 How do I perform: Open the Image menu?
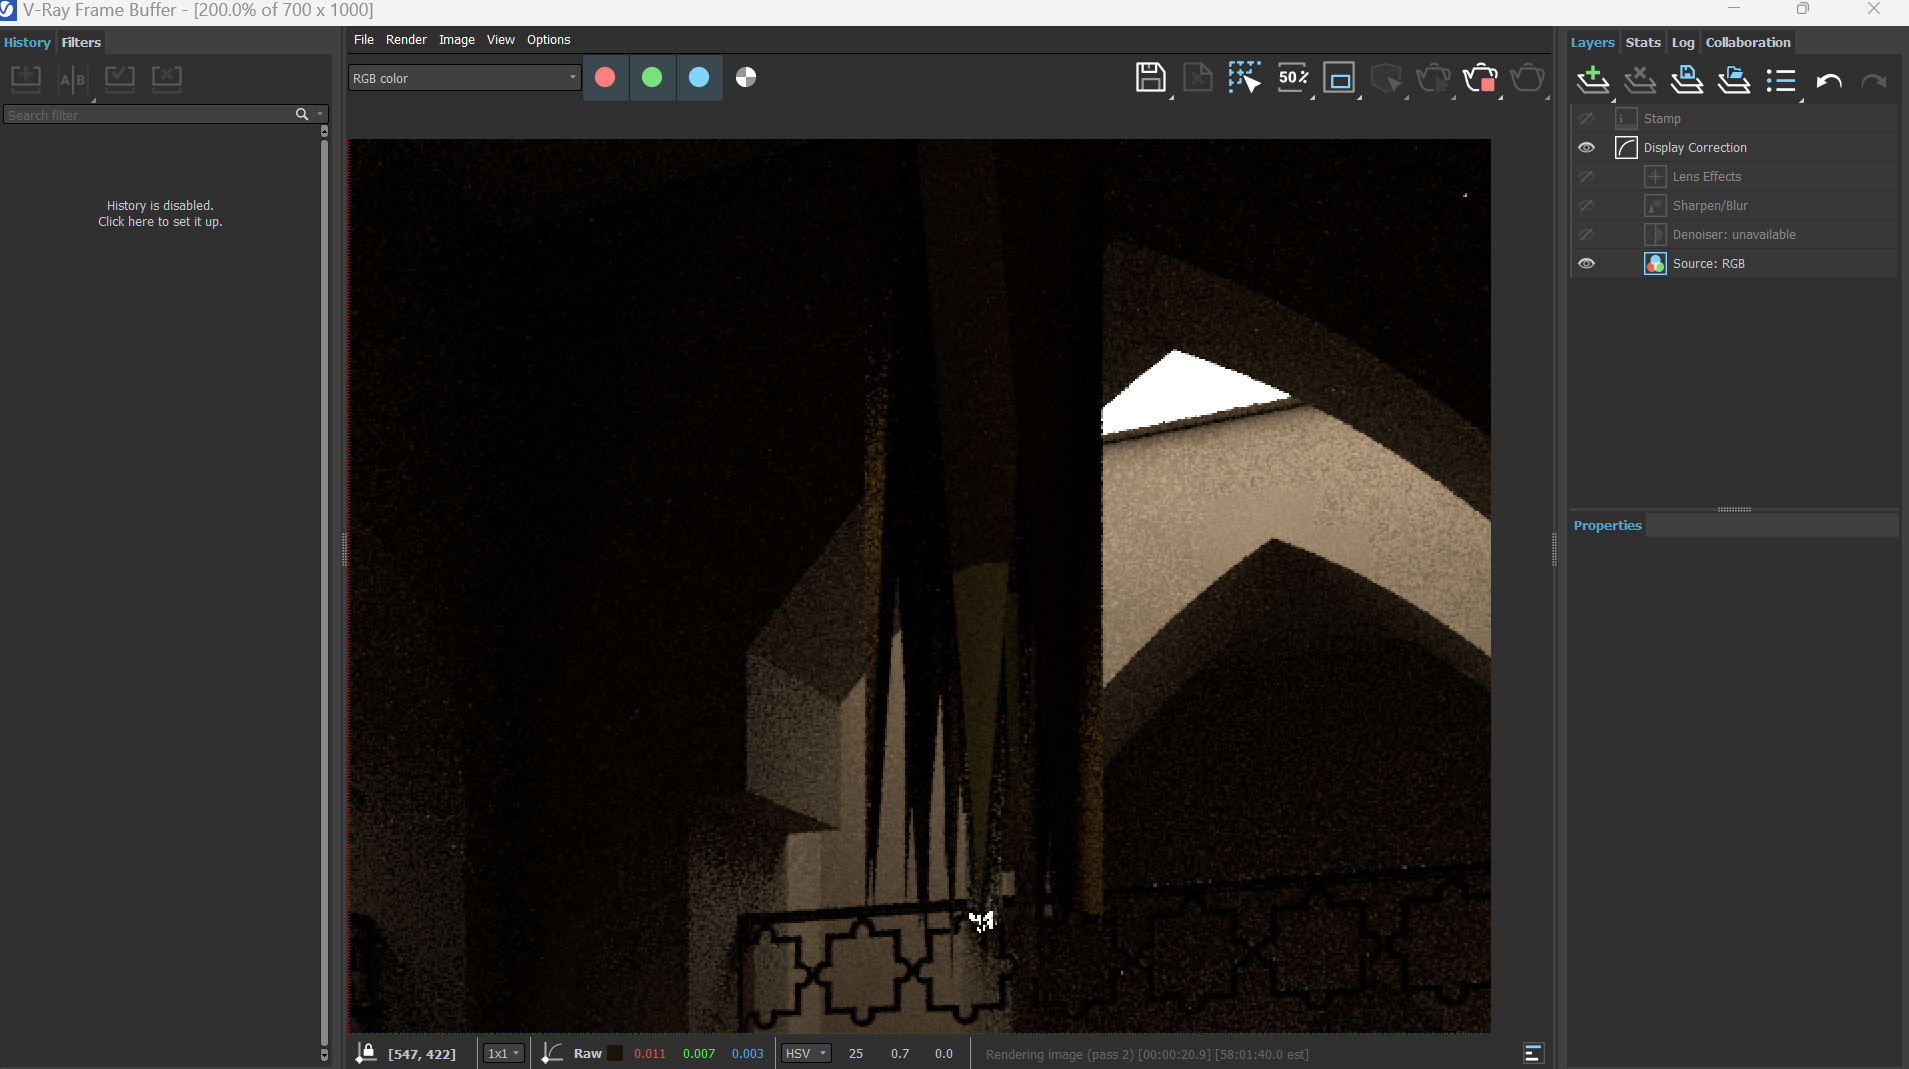pyautogui.click(x=457, y=40)
